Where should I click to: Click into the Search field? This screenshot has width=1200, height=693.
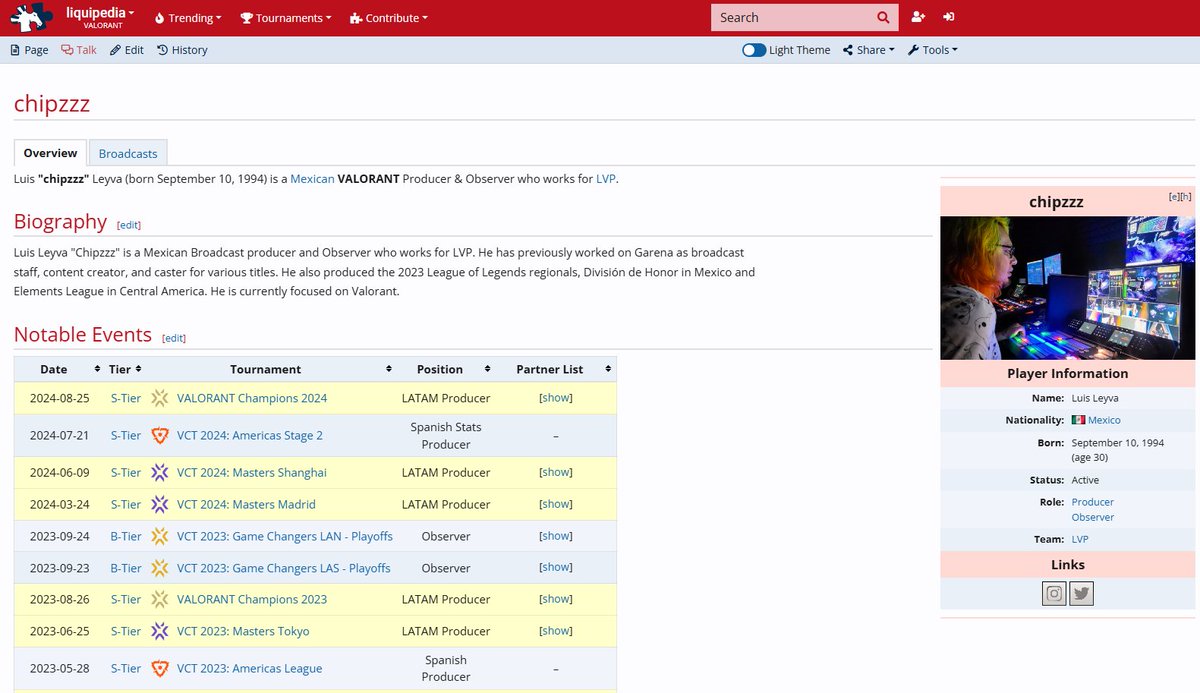click(790, 17)
